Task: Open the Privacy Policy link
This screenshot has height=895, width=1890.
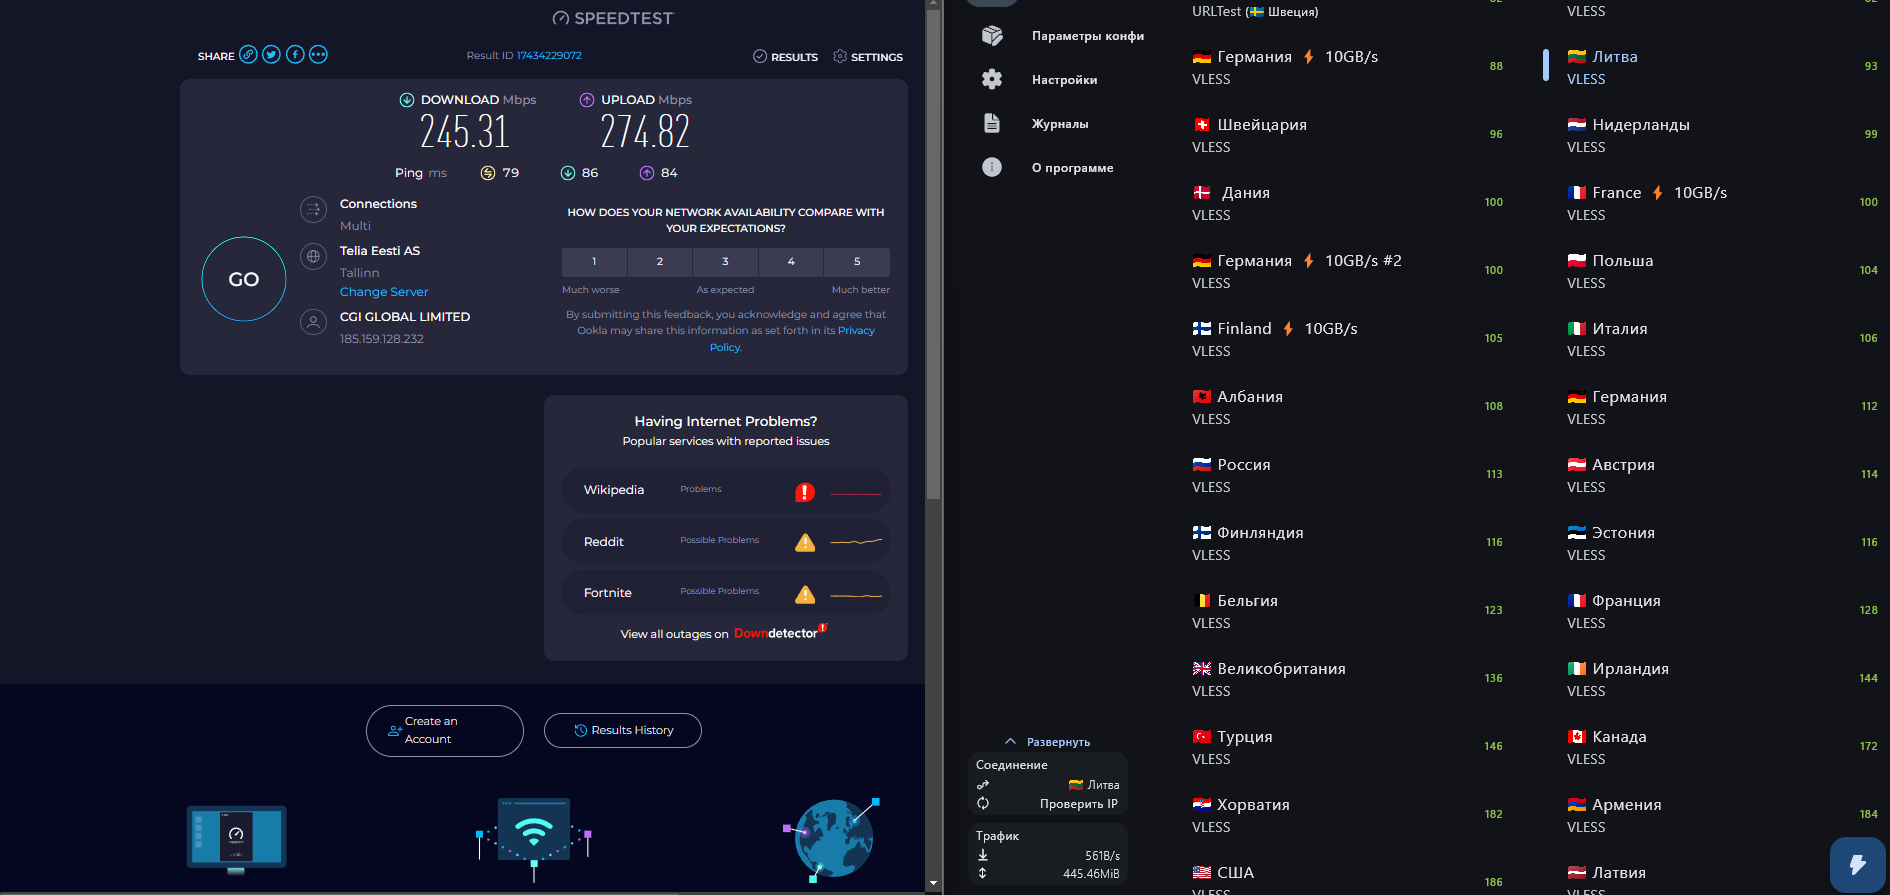Action: coord(792,339)
